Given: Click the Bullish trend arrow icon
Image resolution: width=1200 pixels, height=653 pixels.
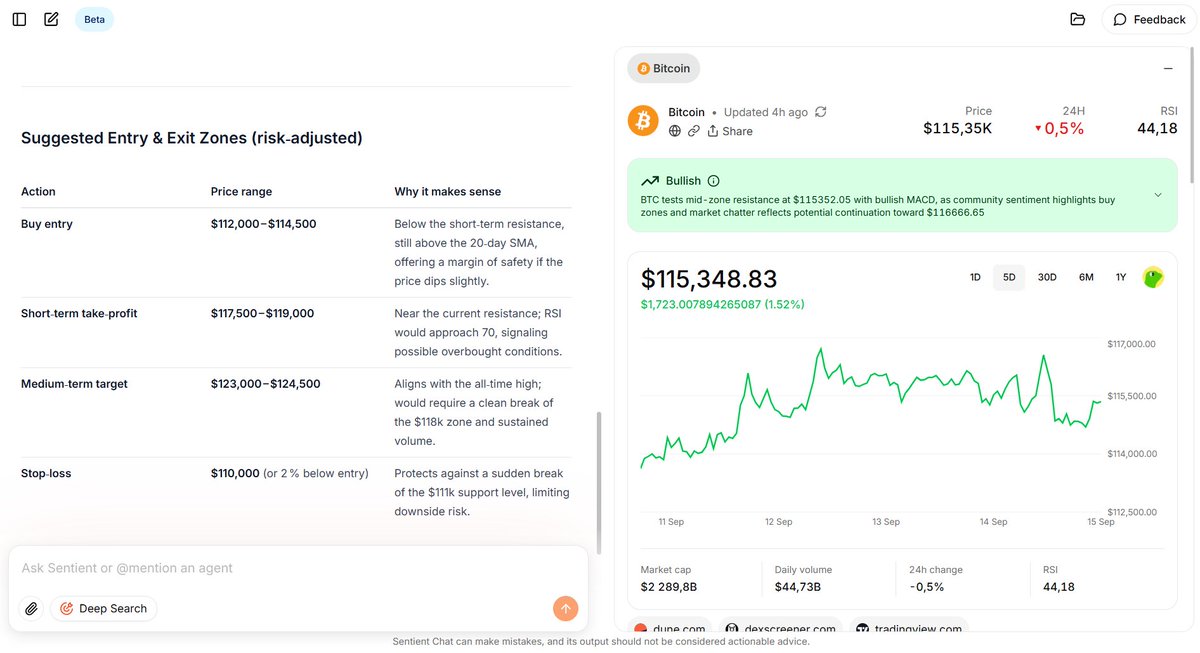Looking at the screenshot, I should [x=650, y=181].
